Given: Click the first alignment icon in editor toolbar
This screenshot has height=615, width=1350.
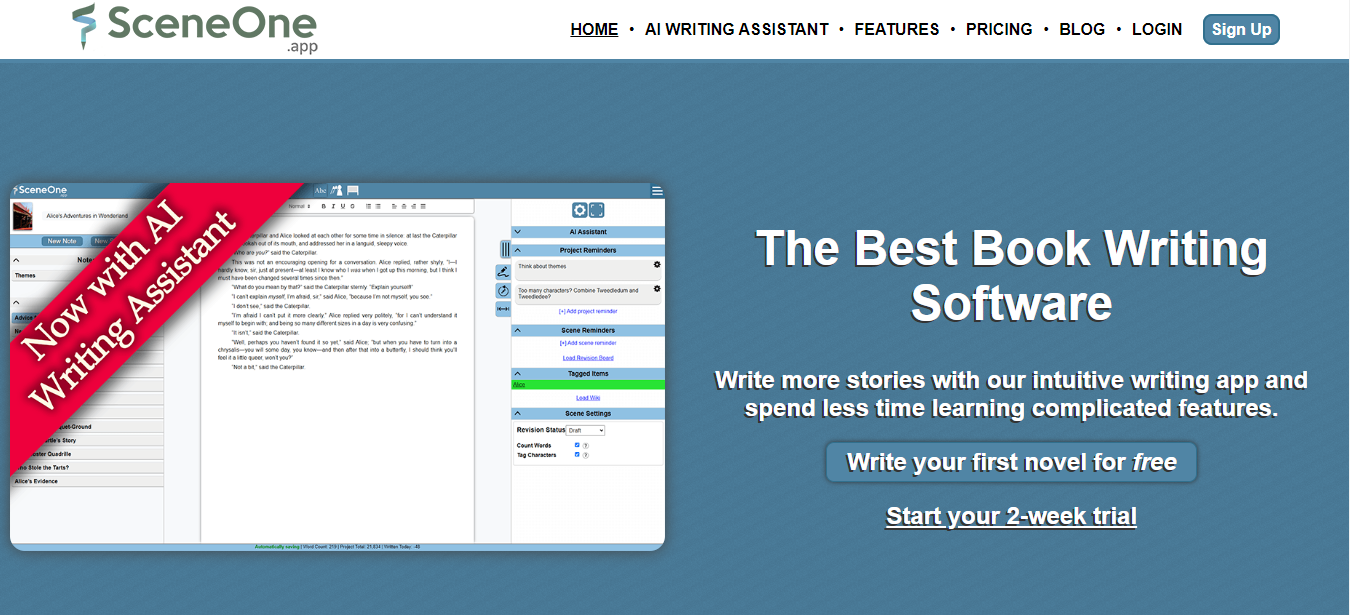Looking at the screenshot, I should click(x=394, y=206).
